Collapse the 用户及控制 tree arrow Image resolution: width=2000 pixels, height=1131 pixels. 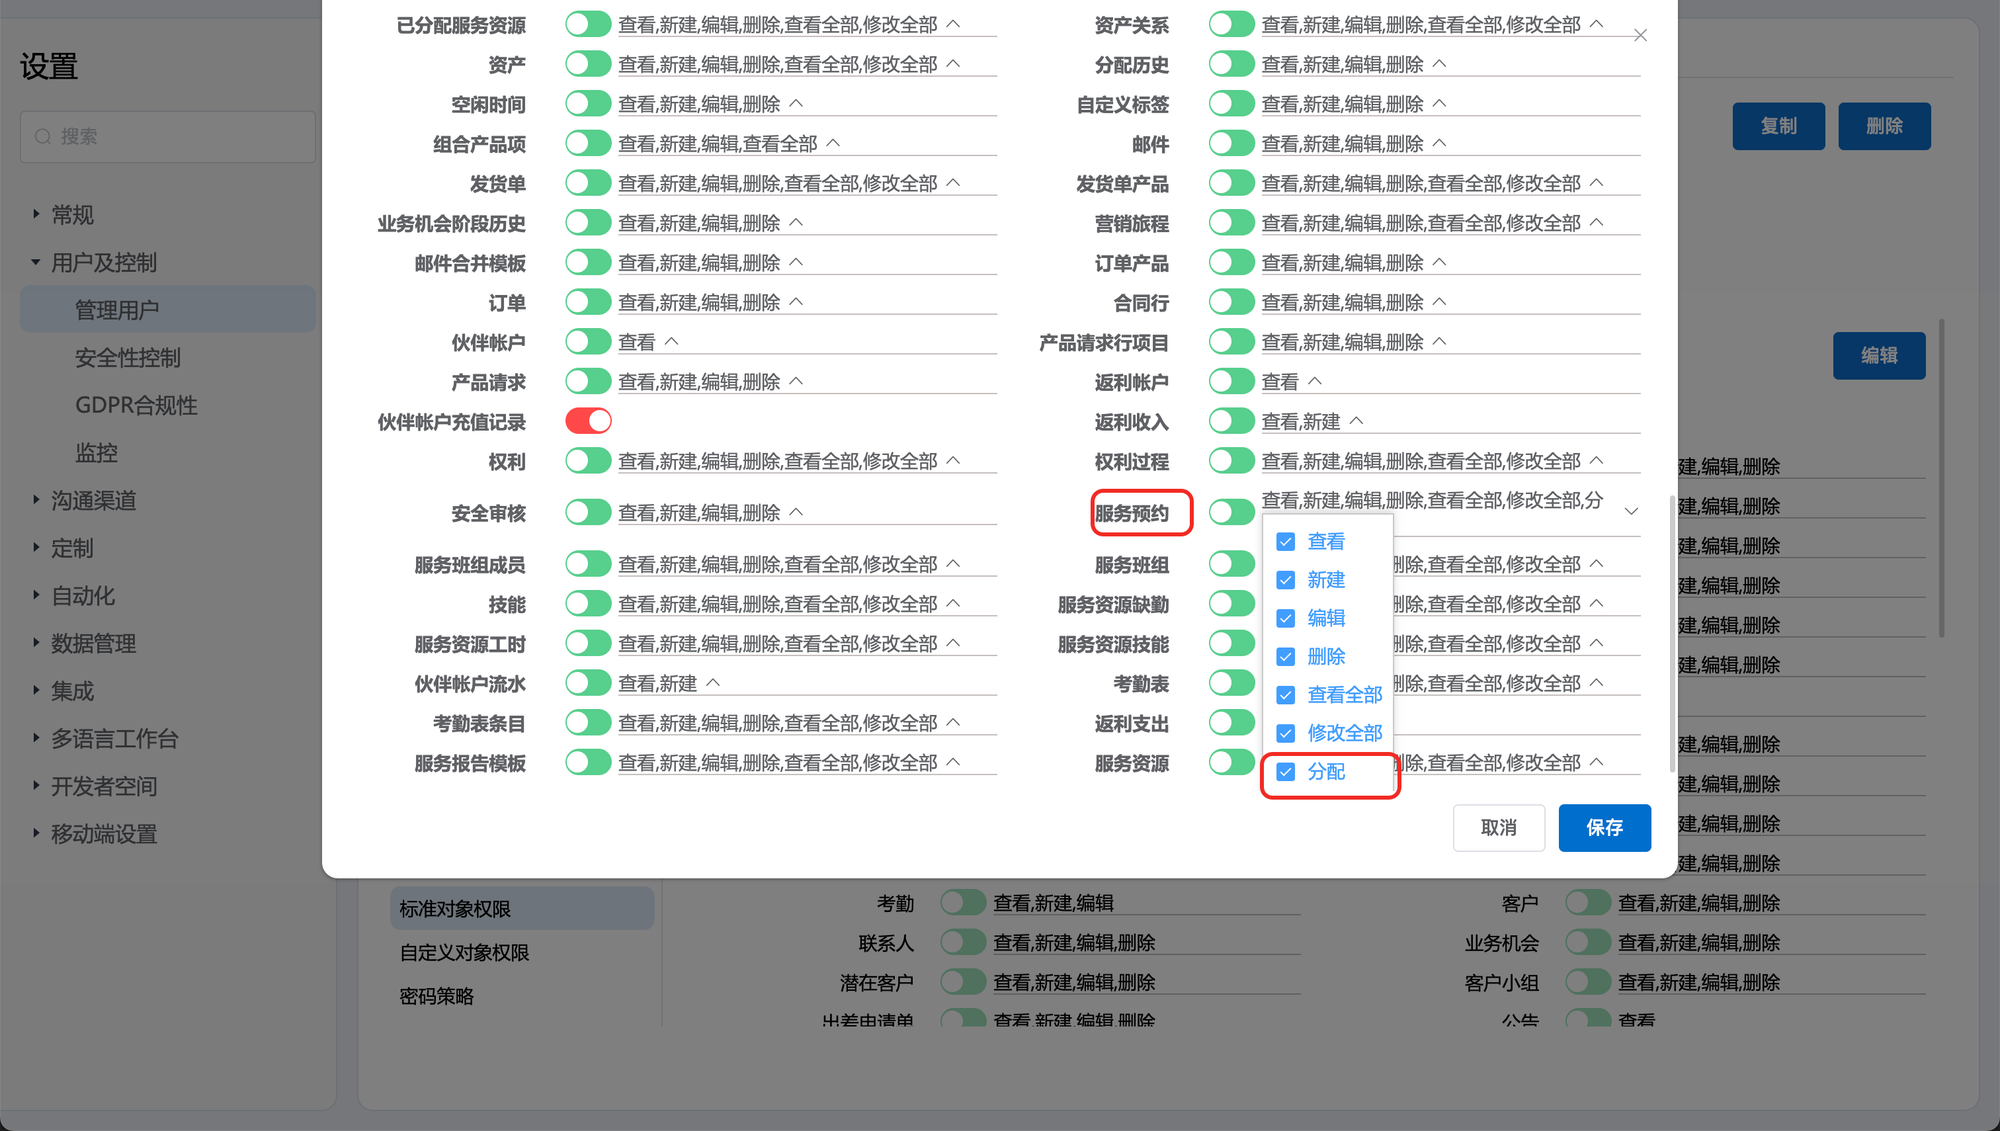[x=36, y=262]
